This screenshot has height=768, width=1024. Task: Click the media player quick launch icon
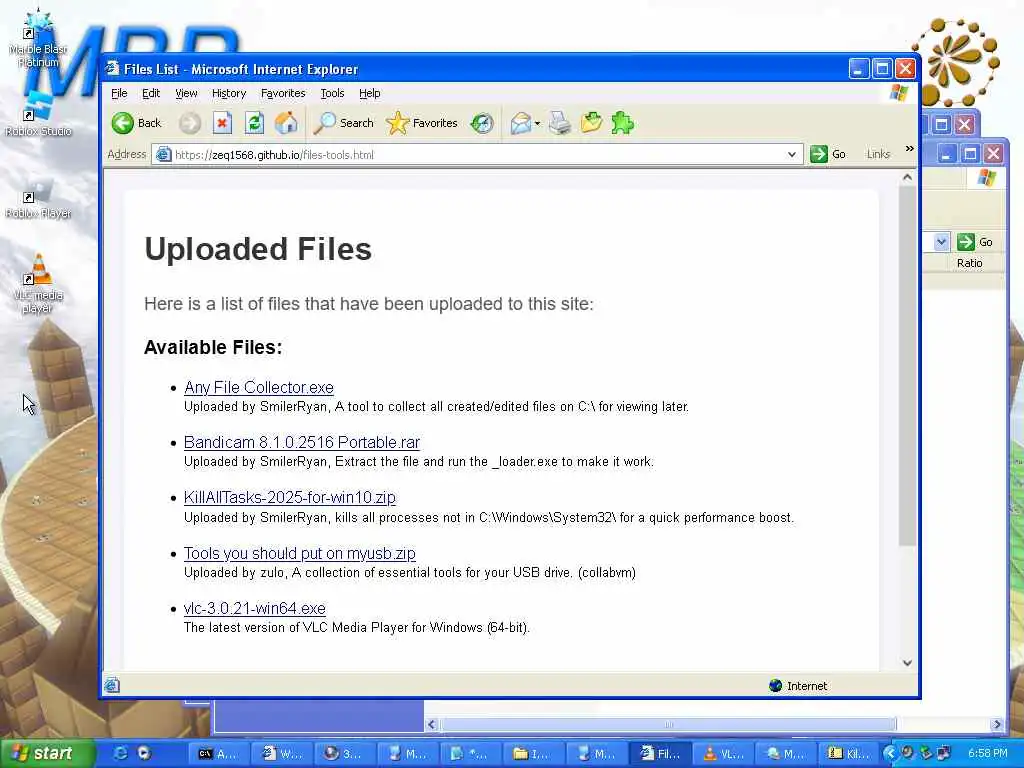[144, 753]
